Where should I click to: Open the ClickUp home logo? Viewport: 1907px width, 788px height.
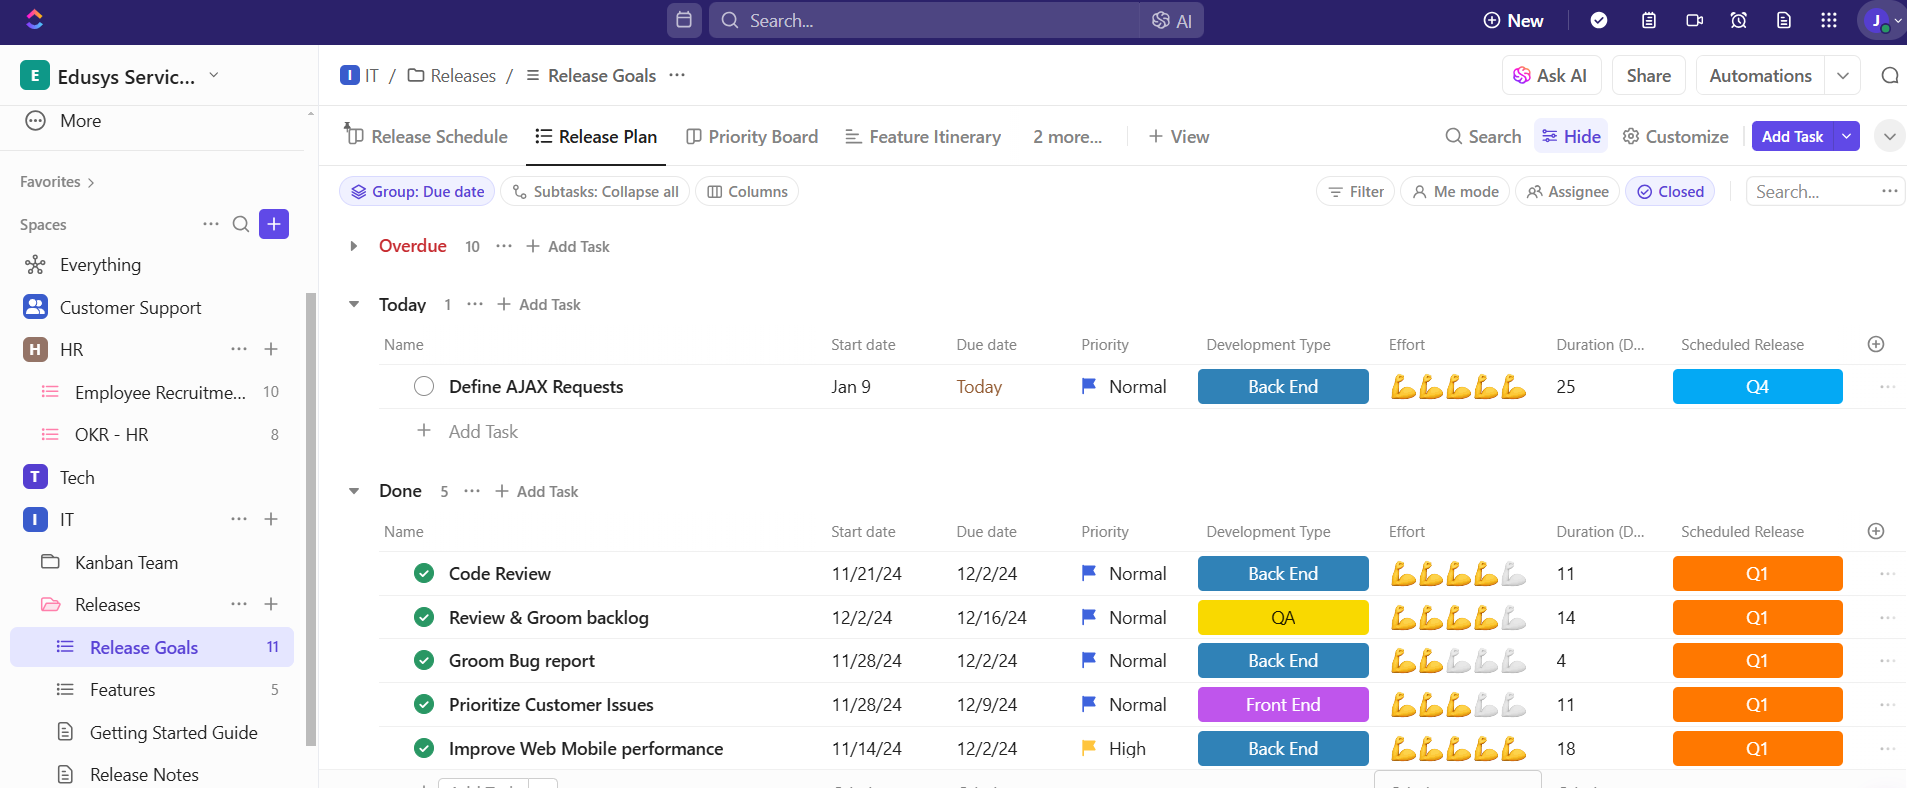click(34, 19)
